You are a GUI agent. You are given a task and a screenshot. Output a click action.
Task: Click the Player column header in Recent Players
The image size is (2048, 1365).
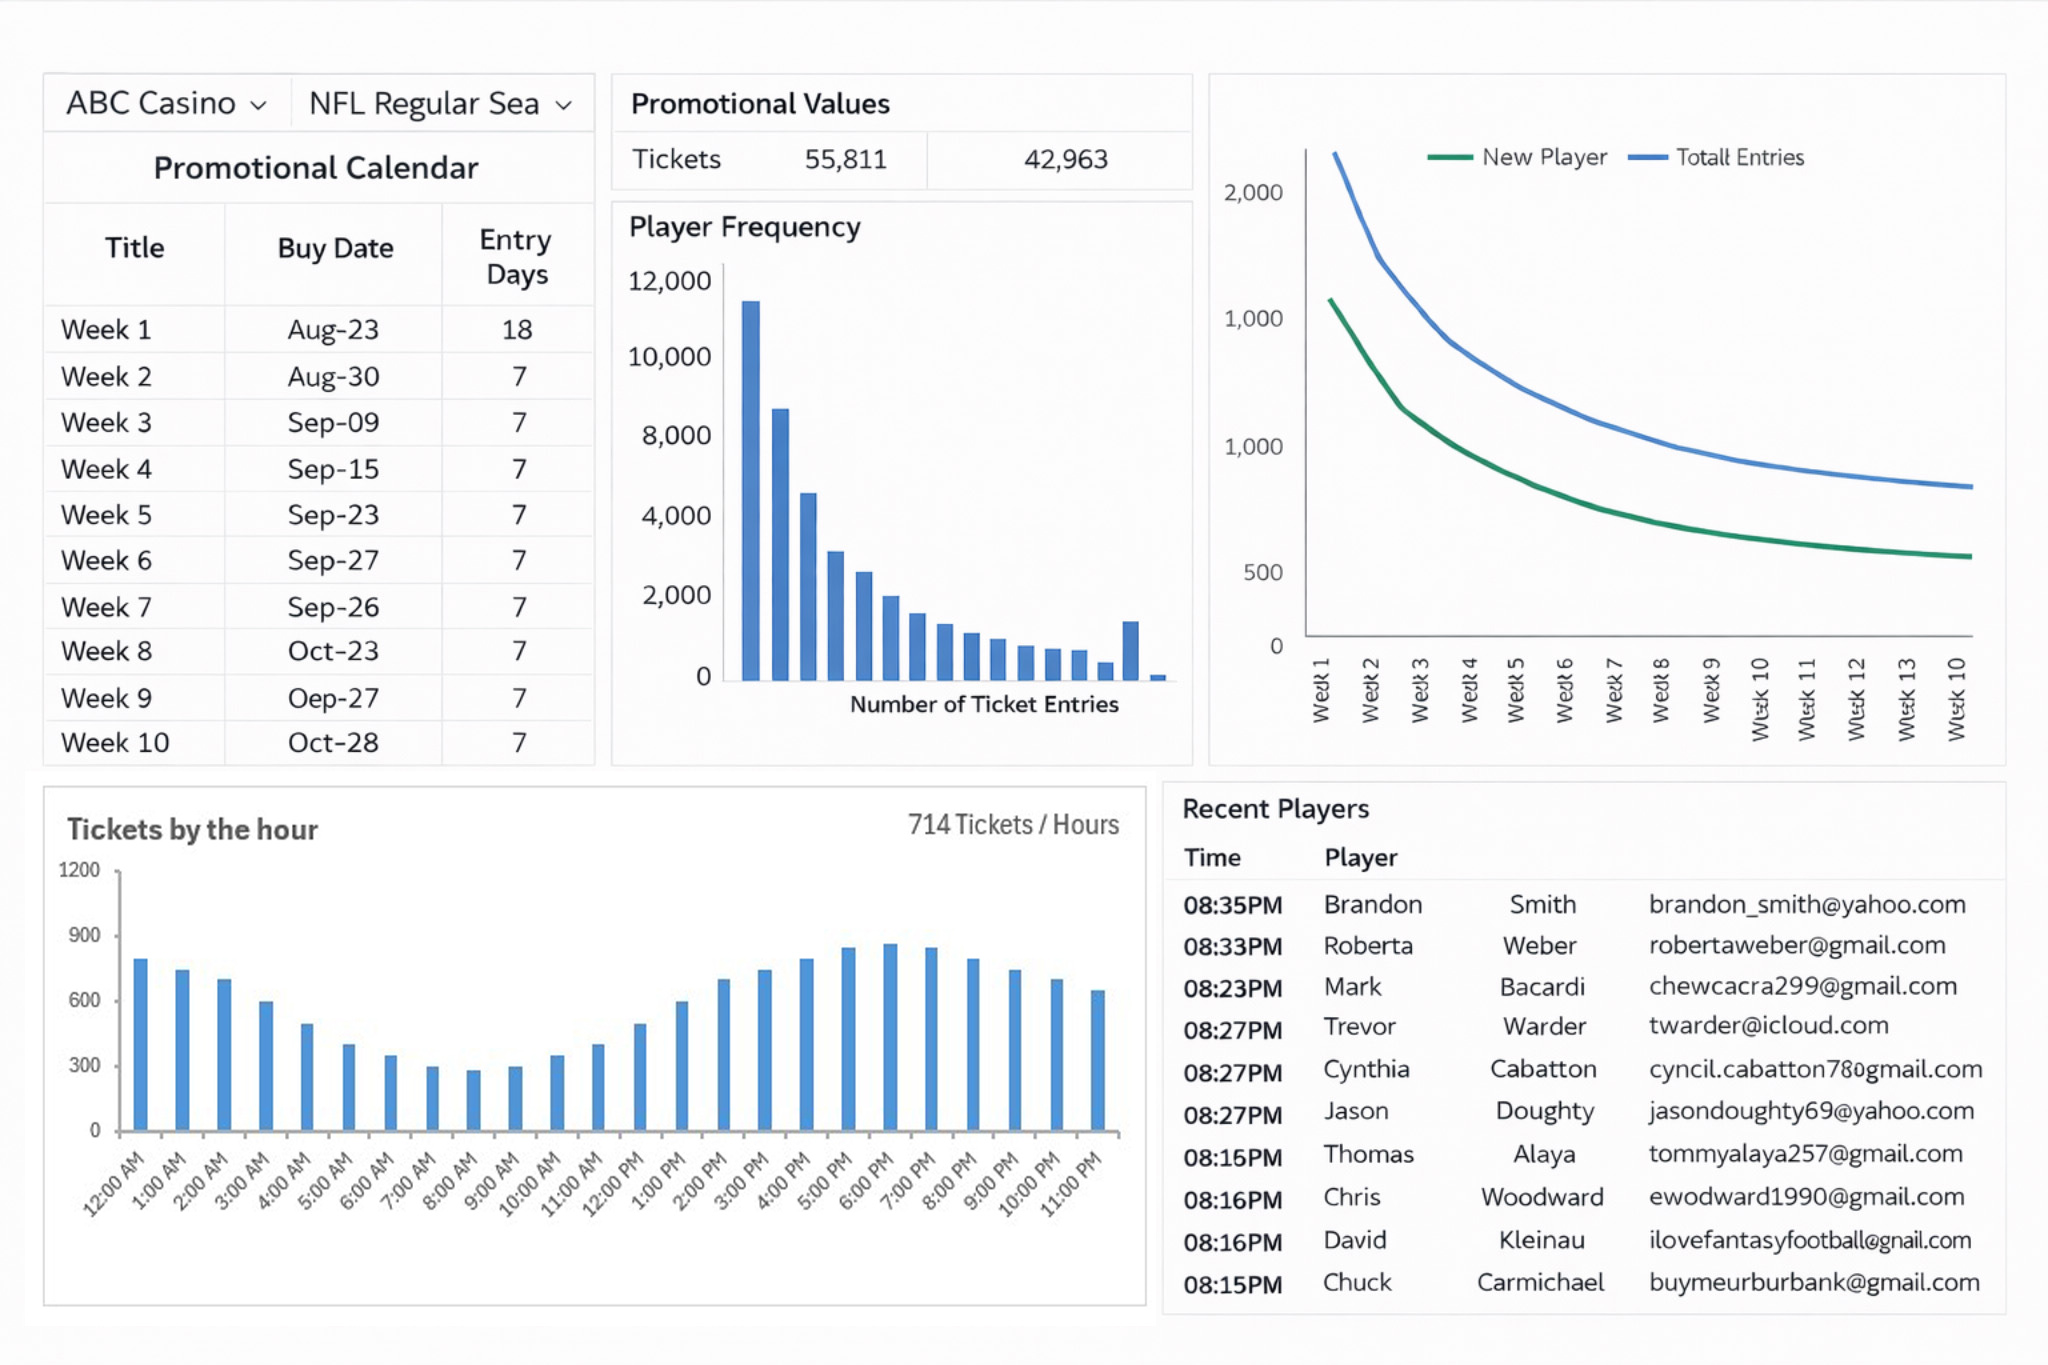click(x=1360, y=857)
